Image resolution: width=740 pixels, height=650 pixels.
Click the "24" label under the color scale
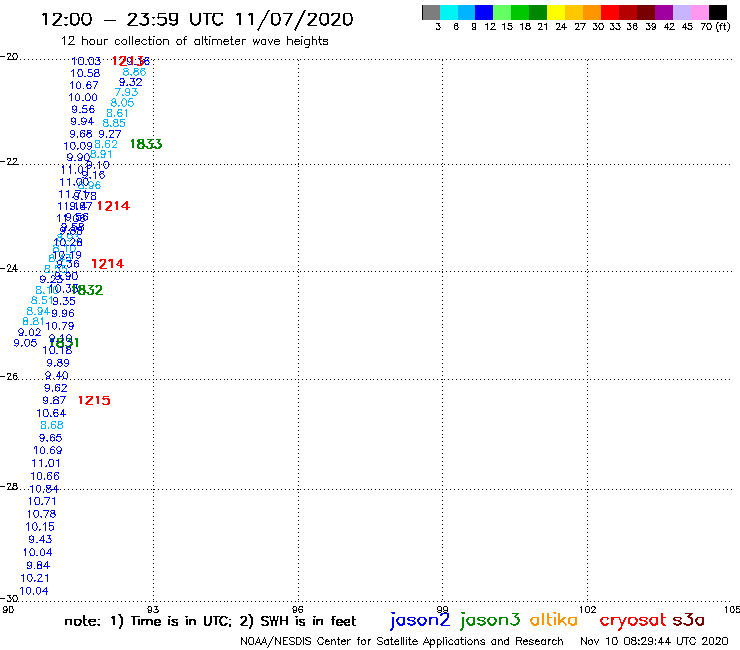[x=561, y=26]
